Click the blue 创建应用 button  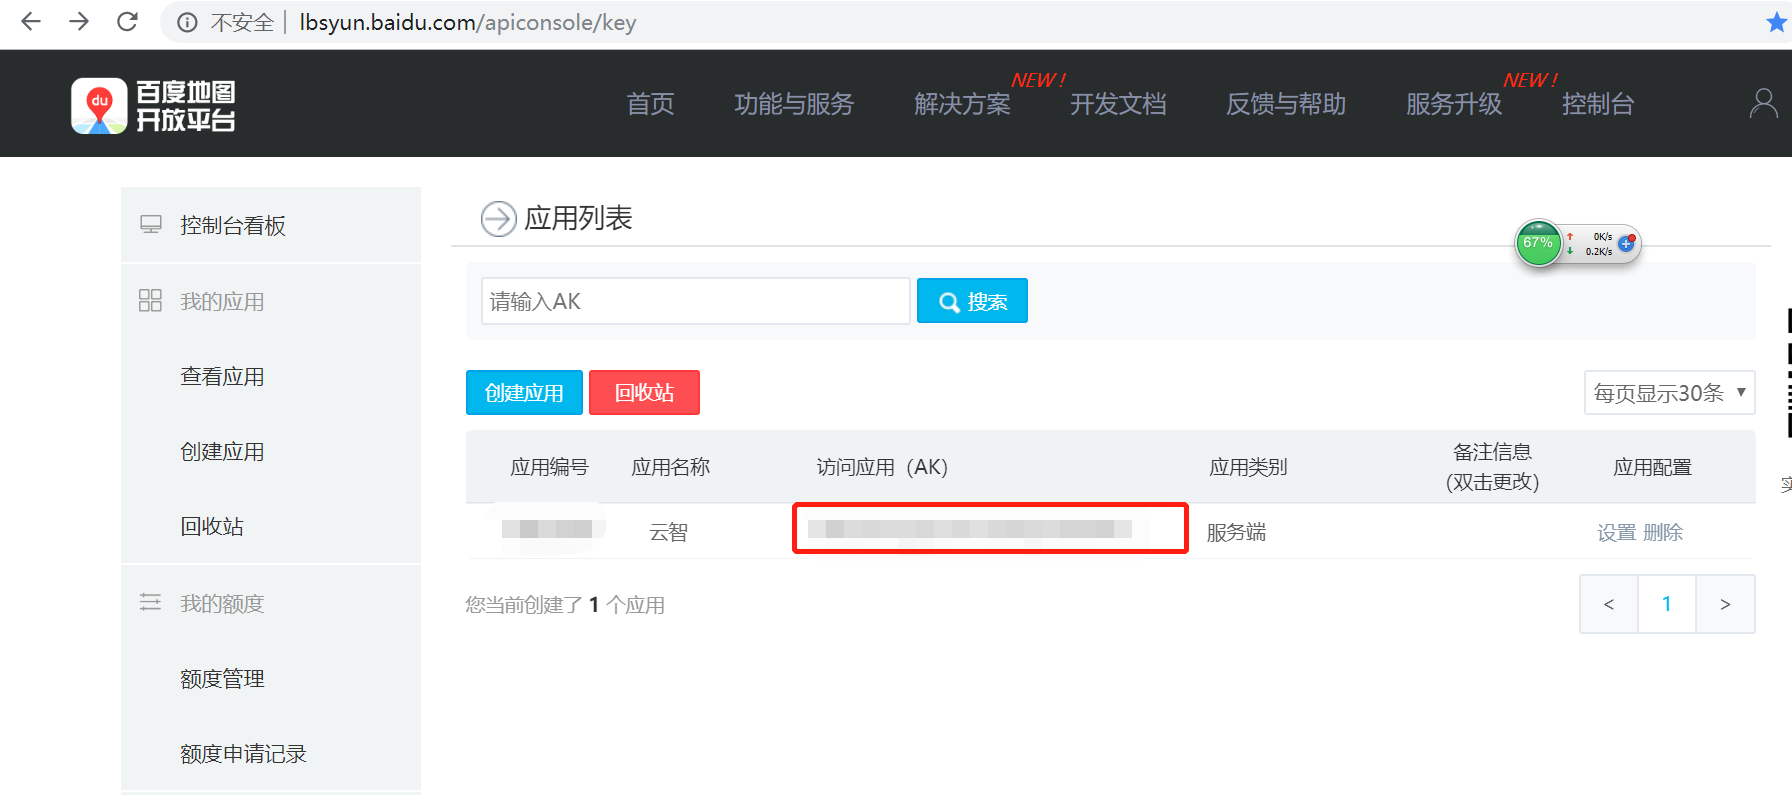[524, 392]
